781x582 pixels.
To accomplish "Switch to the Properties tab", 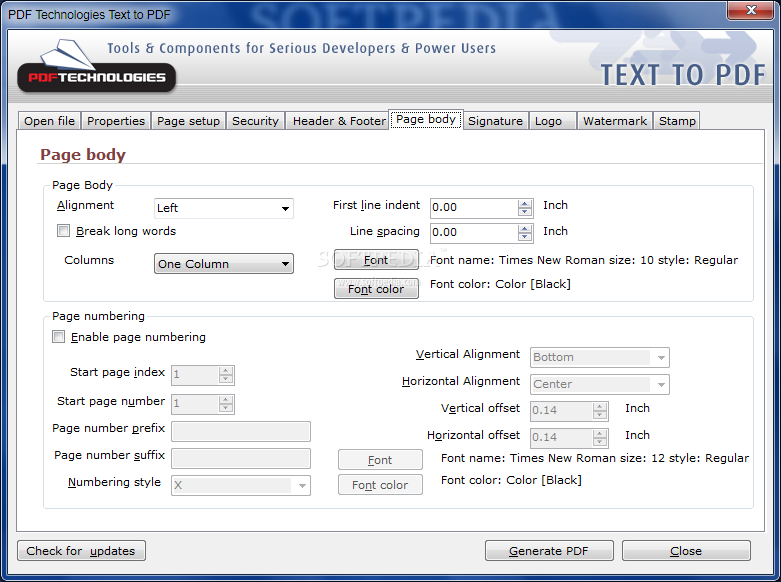I will click(x=116, y=121).
